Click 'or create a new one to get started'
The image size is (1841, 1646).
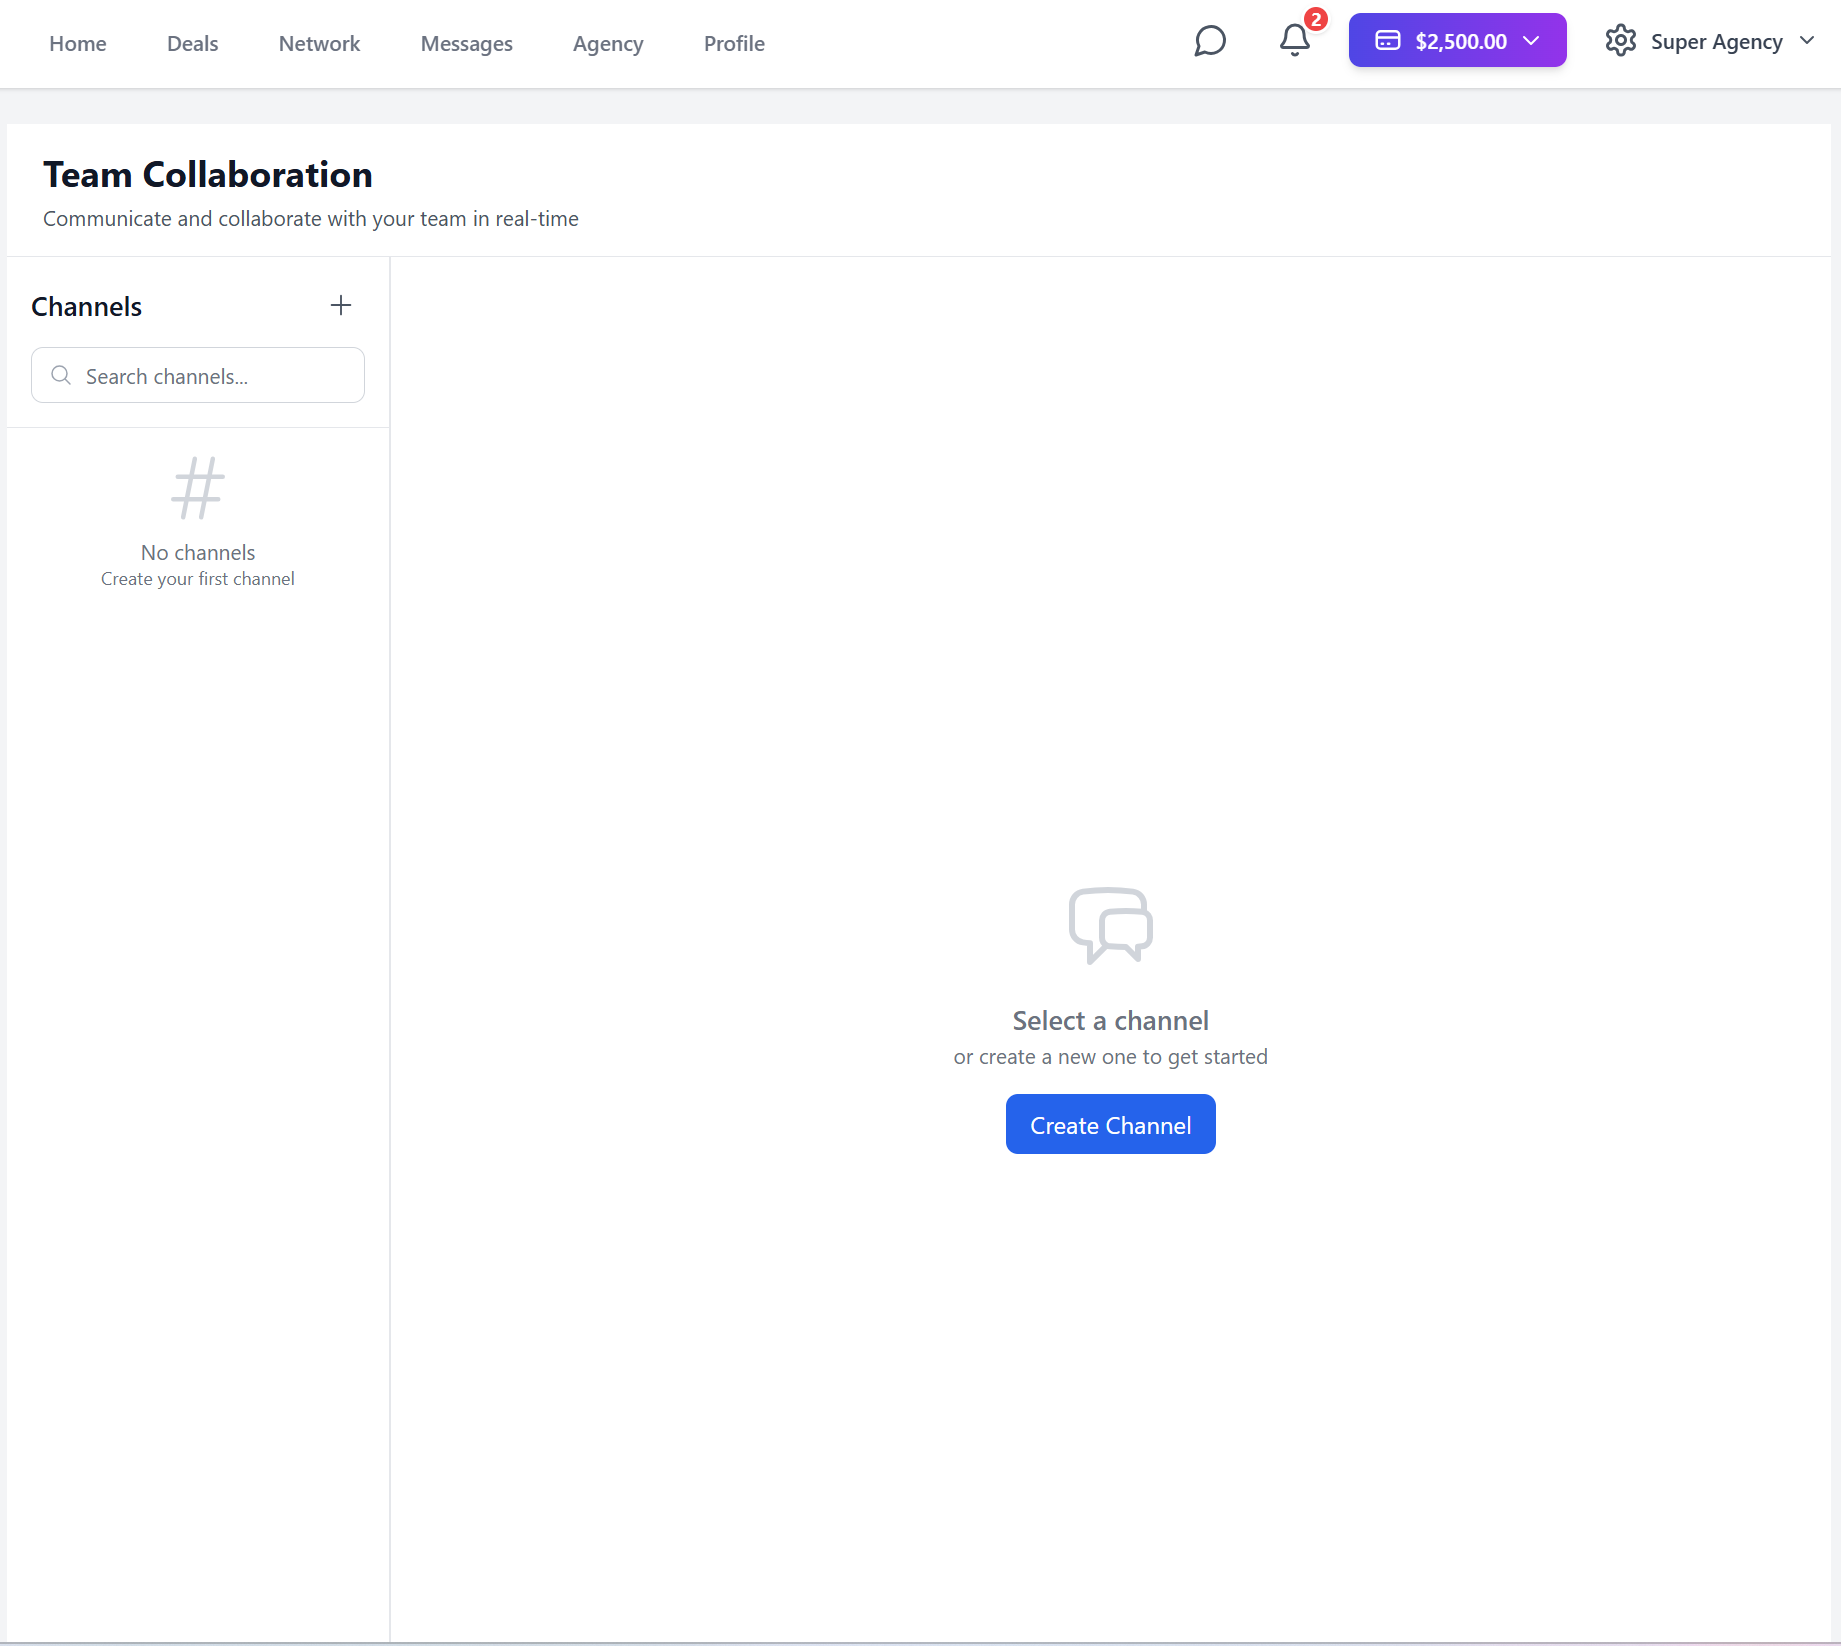(x=1111, y=1057)
